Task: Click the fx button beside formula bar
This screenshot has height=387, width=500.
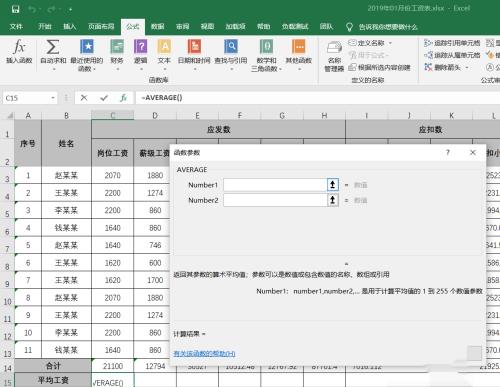Action: [x=124, y=98]
